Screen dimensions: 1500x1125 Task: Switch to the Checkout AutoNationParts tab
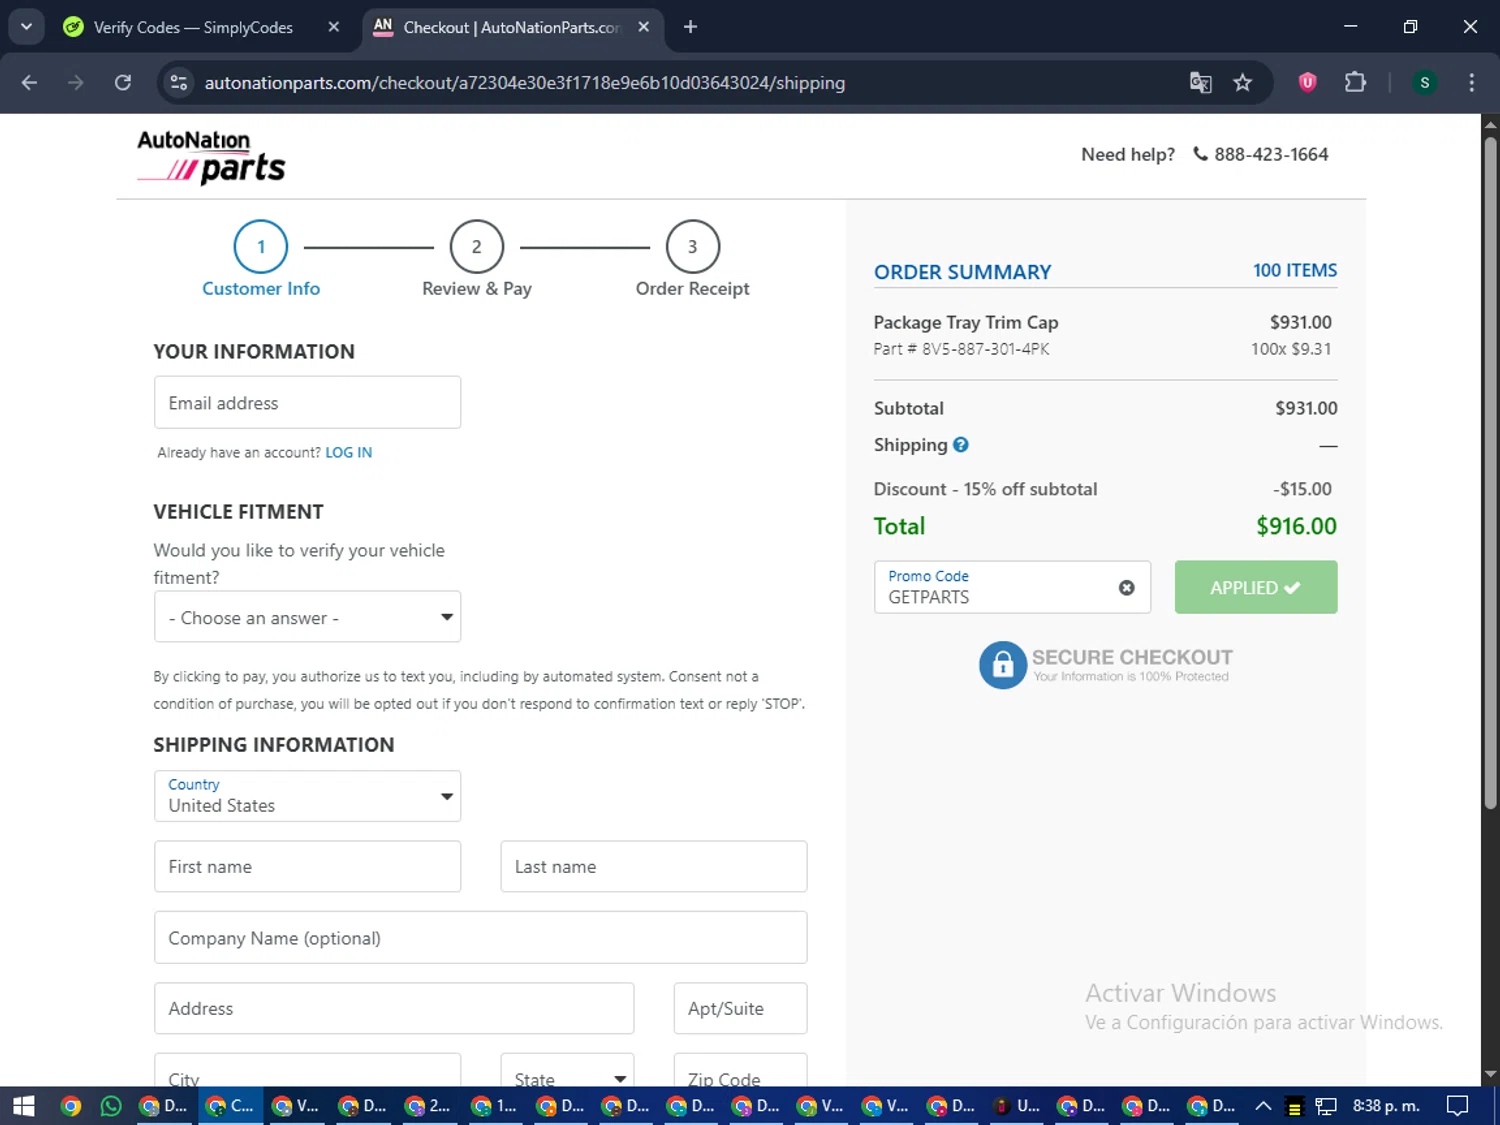pos(510,27)
